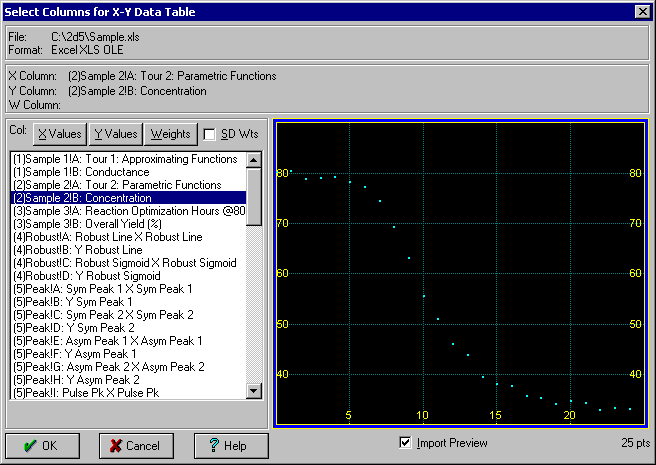Click the Weights column button
This screenshot has width=656, height=465.
[x=169, y=134]
